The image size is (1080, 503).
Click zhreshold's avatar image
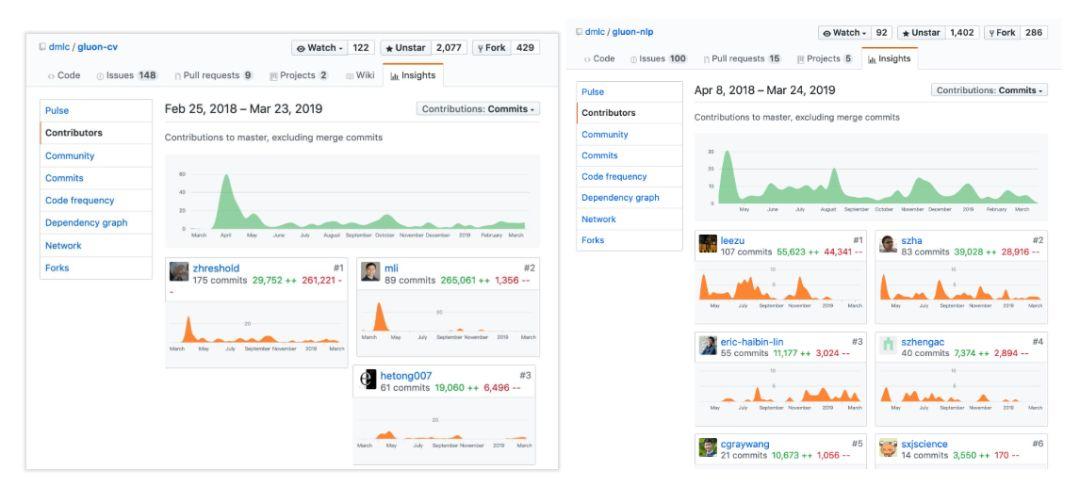(x=179, y=271)
